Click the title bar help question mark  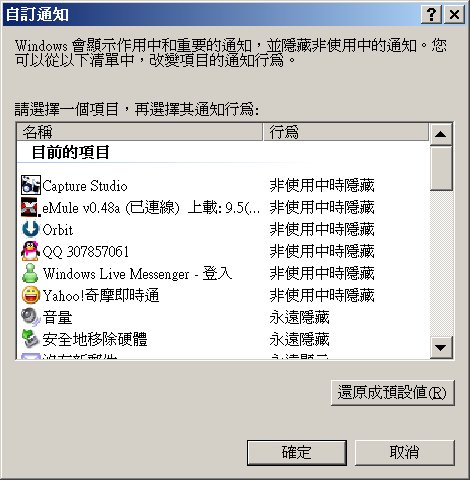431,15
